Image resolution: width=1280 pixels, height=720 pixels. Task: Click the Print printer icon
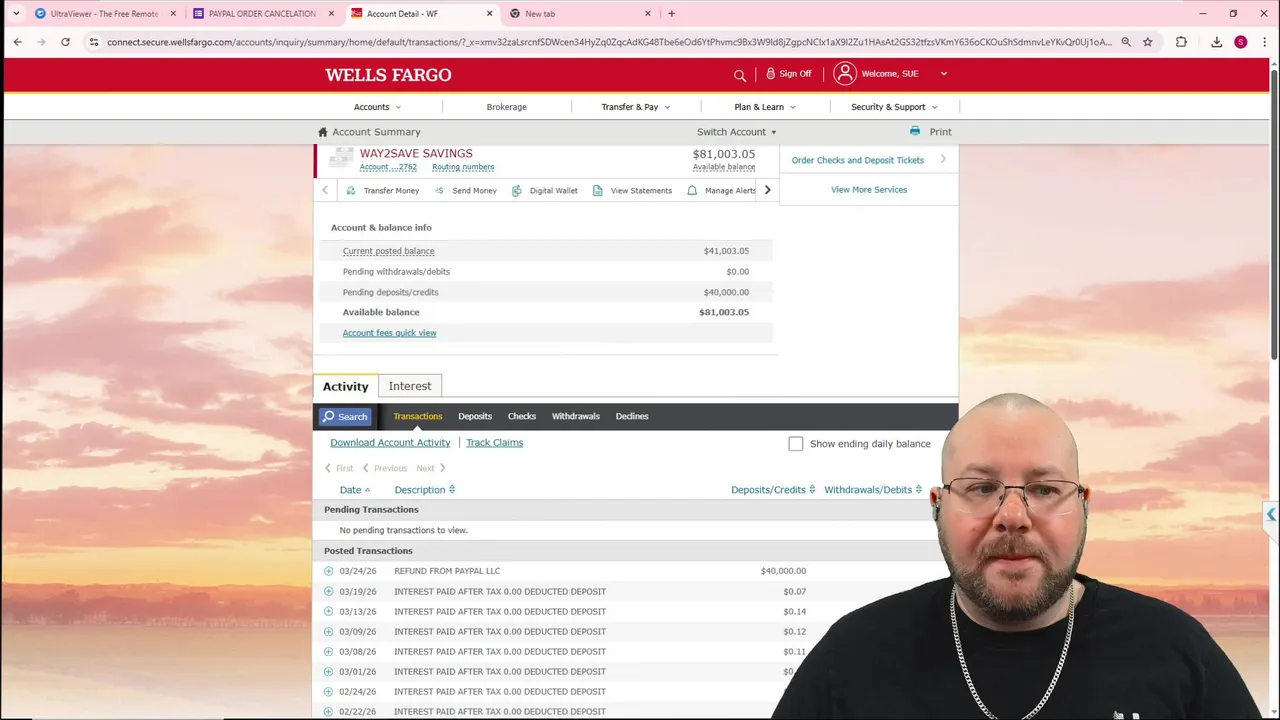pos(915,131)
